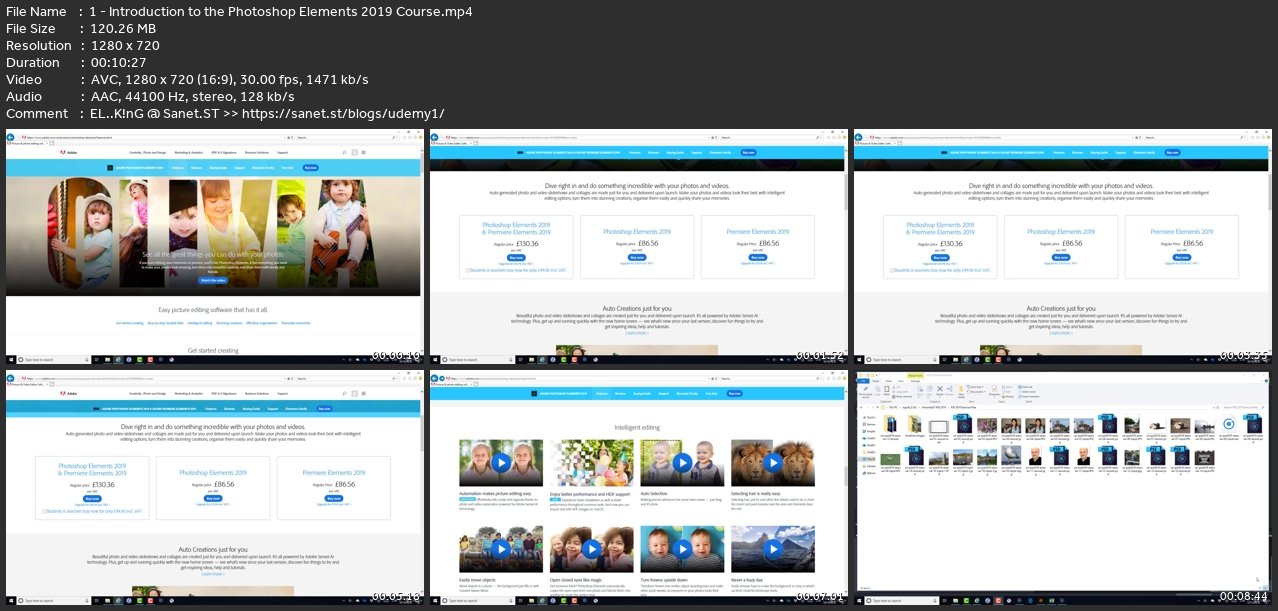Screen dimensions: 1278x611
Task: Click browser back arrow in the 00:01:52 frame
Action: click(434, 137)
